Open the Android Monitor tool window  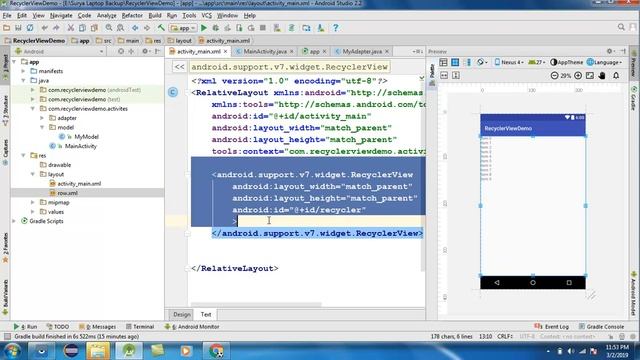click(192, 327)
